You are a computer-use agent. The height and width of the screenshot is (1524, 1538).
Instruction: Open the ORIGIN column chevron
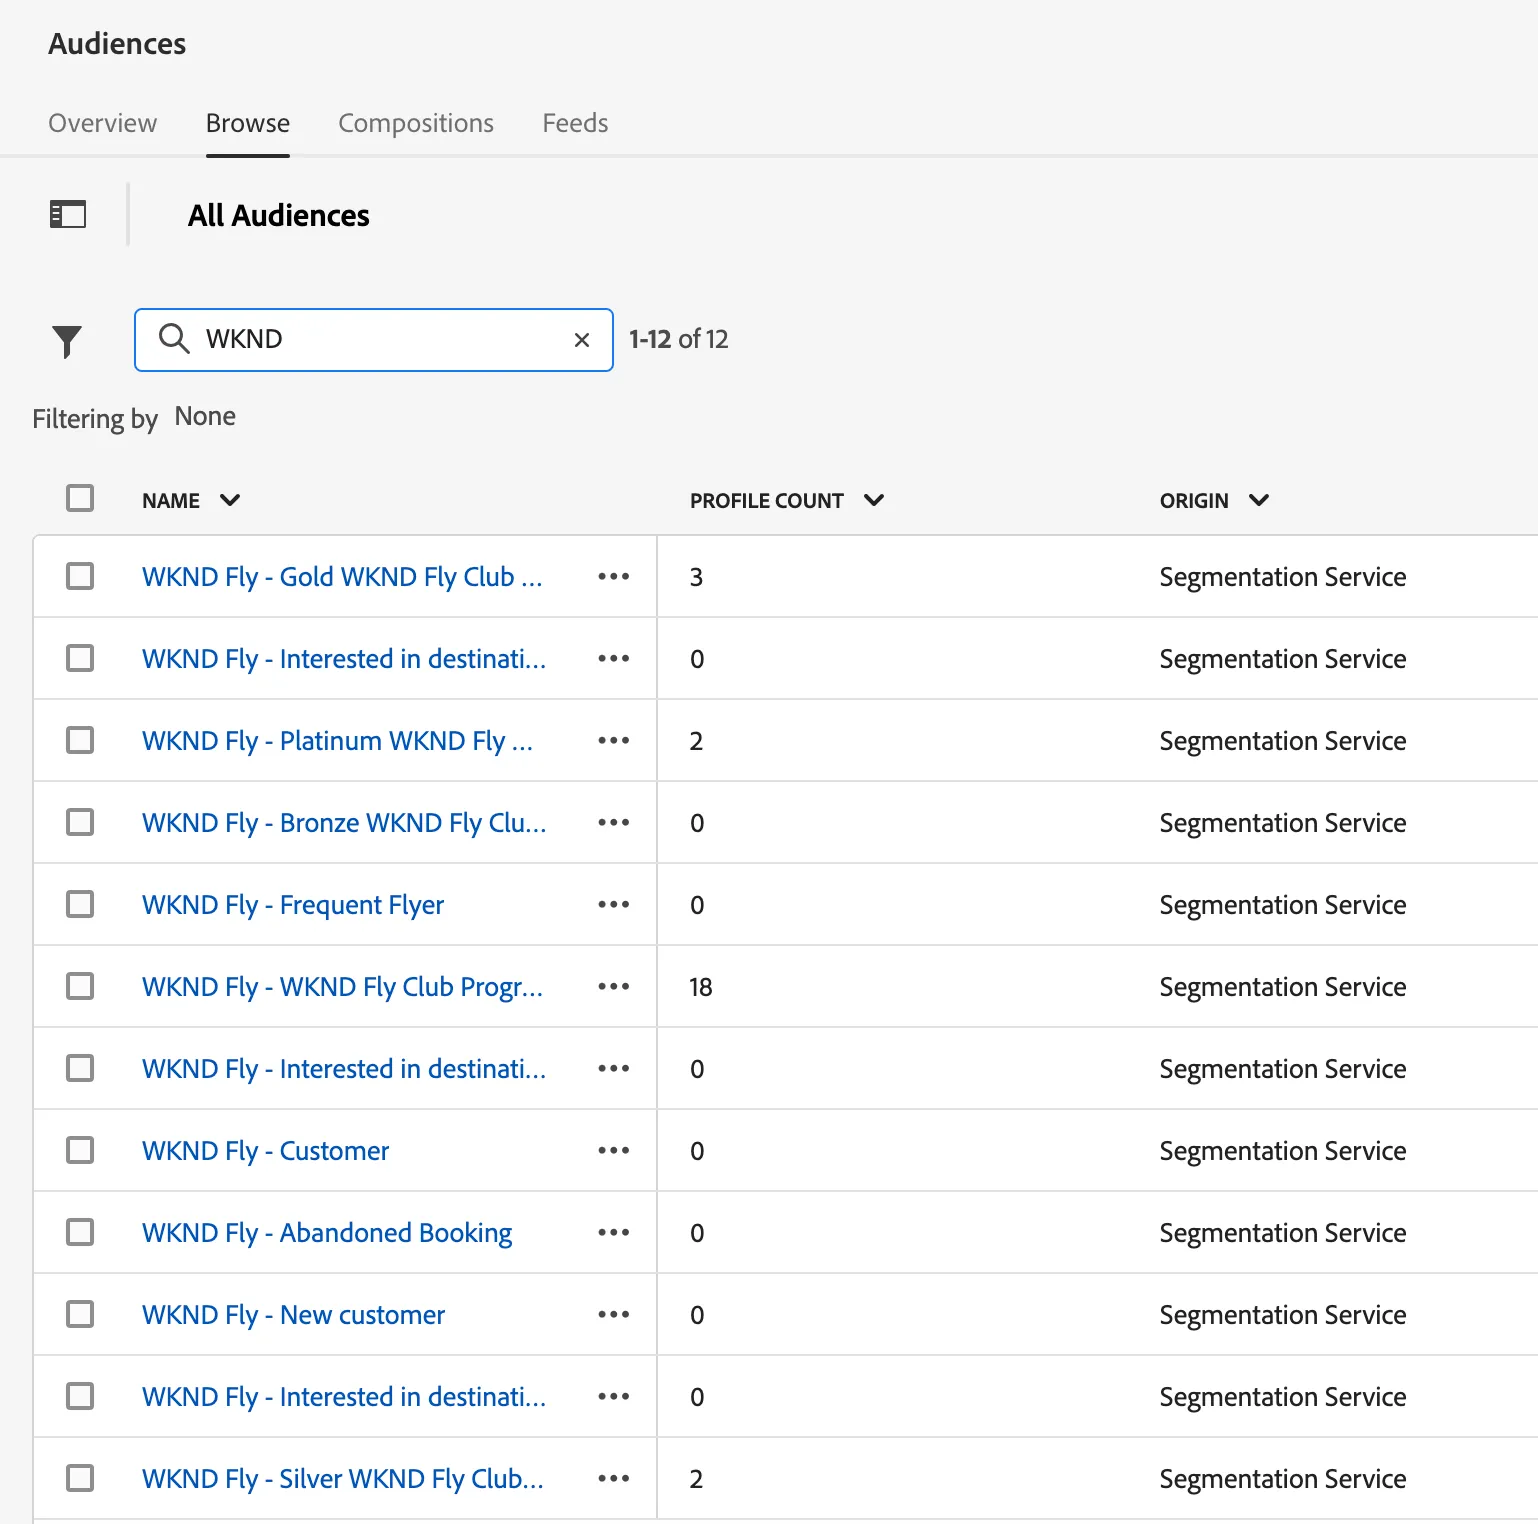pos(1259,500)
